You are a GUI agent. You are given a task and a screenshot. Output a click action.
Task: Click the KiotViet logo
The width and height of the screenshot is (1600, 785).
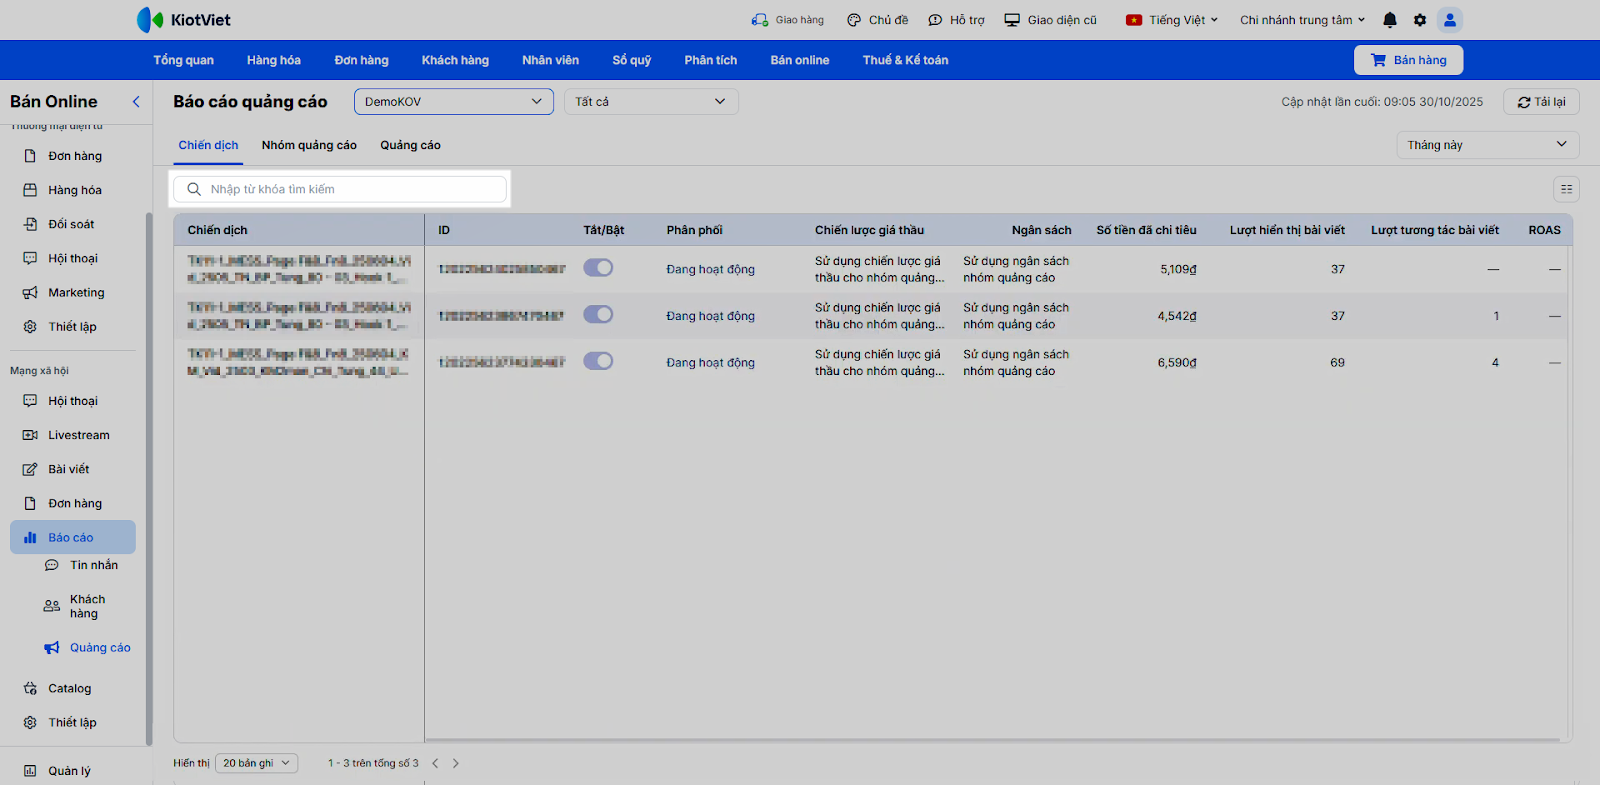(x=184, y=20)
